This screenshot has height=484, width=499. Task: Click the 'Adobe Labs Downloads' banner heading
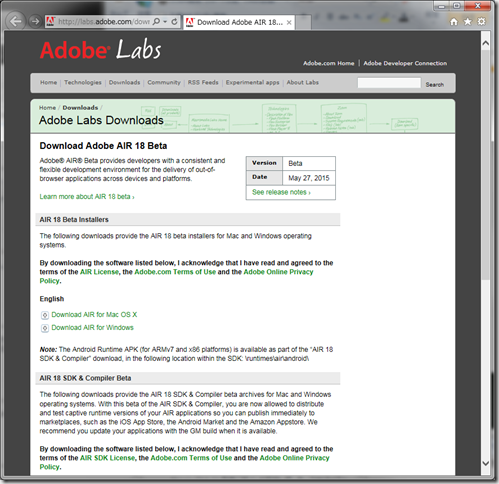(101, 120)
